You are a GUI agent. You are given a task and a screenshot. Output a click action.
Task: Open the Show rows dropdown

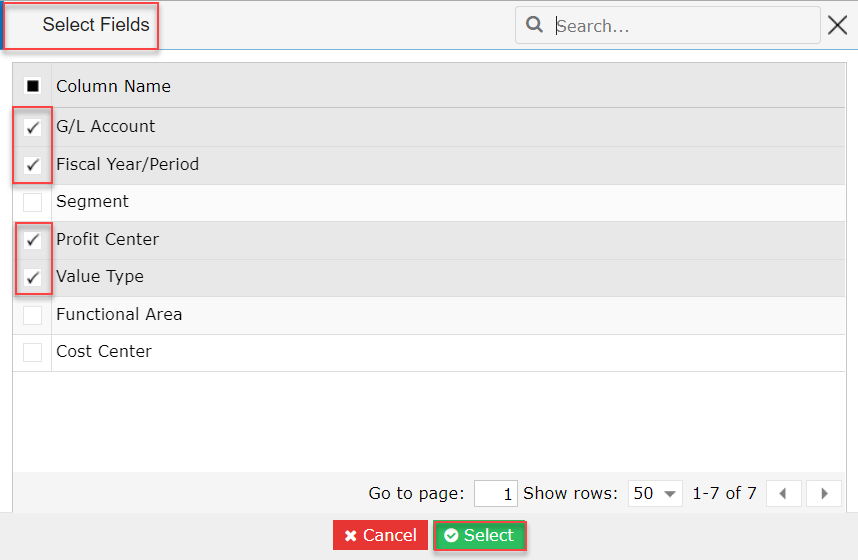655,493
